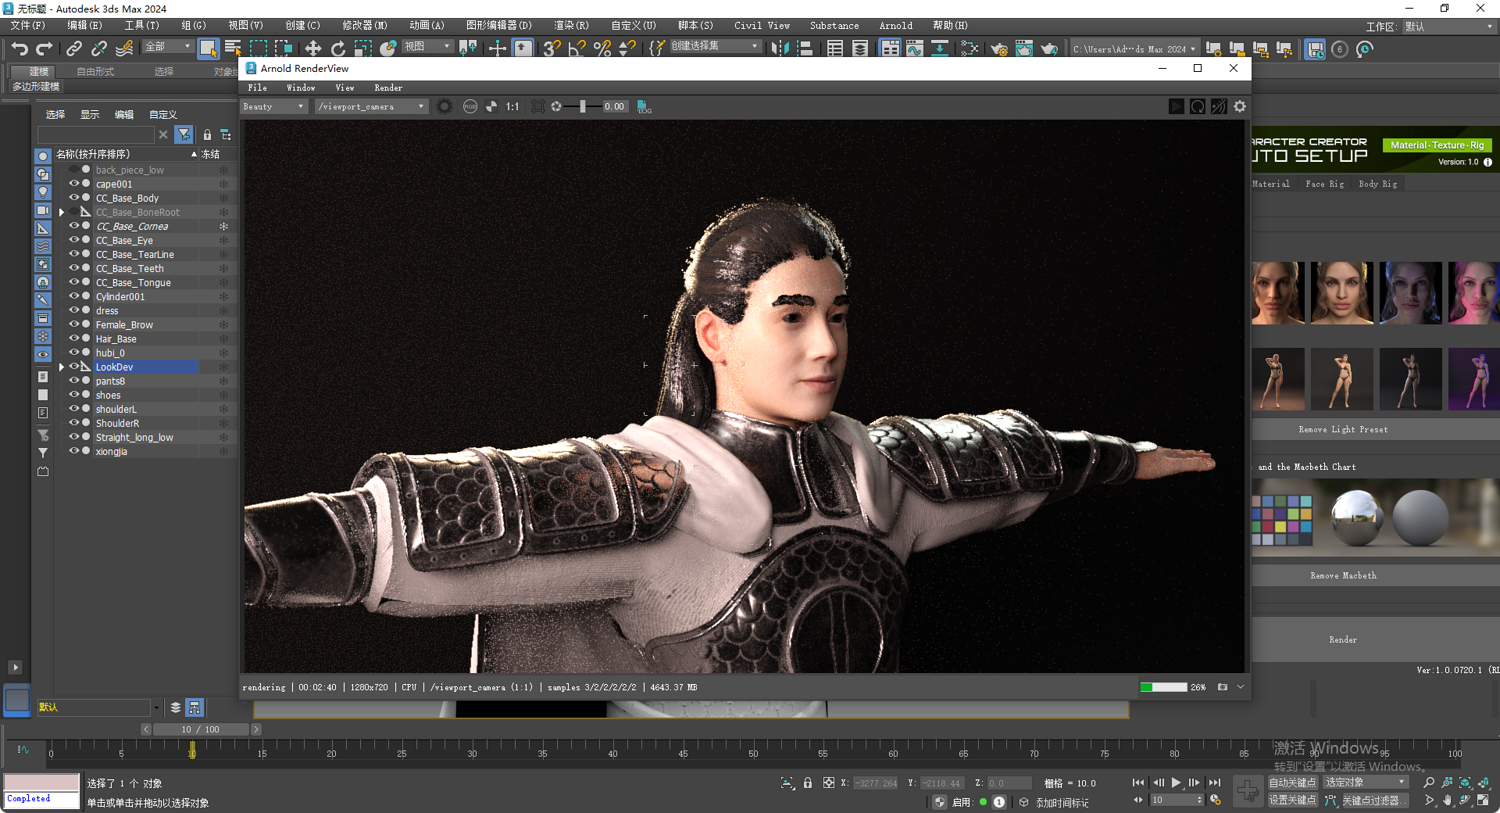Open the Rendered Frame Window icon
The width and height of the screenshot is (1500, 813).
click(x=1024, y=48)
